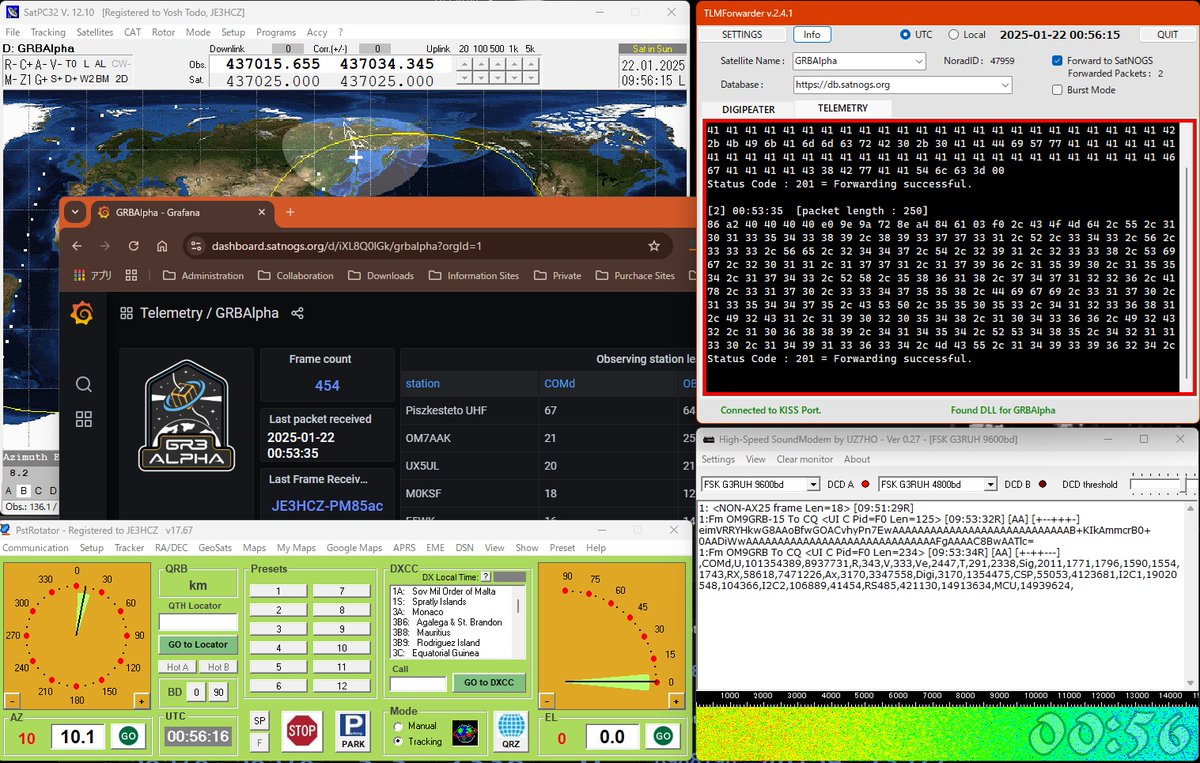1200x763 pixels.
Task: Click the DXCC Call input field
Action: pyautogui.click(x=418, y=684)
